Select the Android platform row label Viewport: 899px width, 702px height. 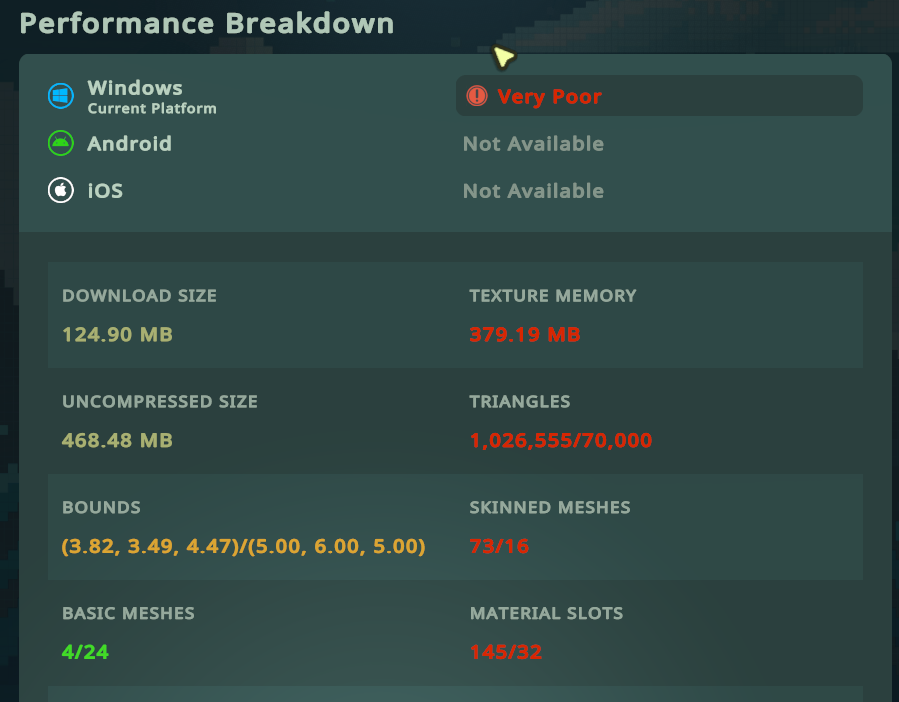tap(130, 143)
